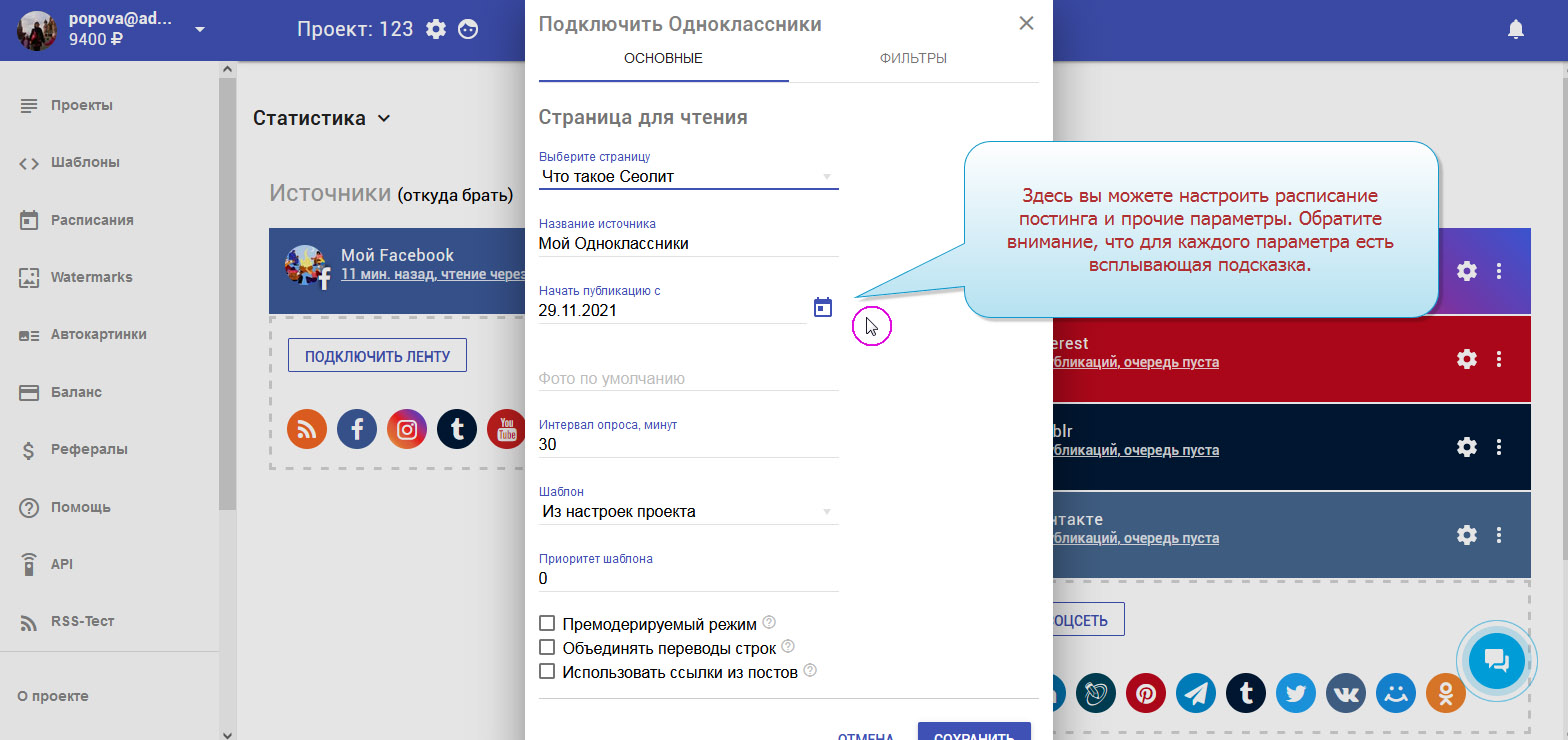The height and width of the screenshot is (740, 1568).
Task: Open Расписания in the sidebar
Action: (x=92, y=220)
